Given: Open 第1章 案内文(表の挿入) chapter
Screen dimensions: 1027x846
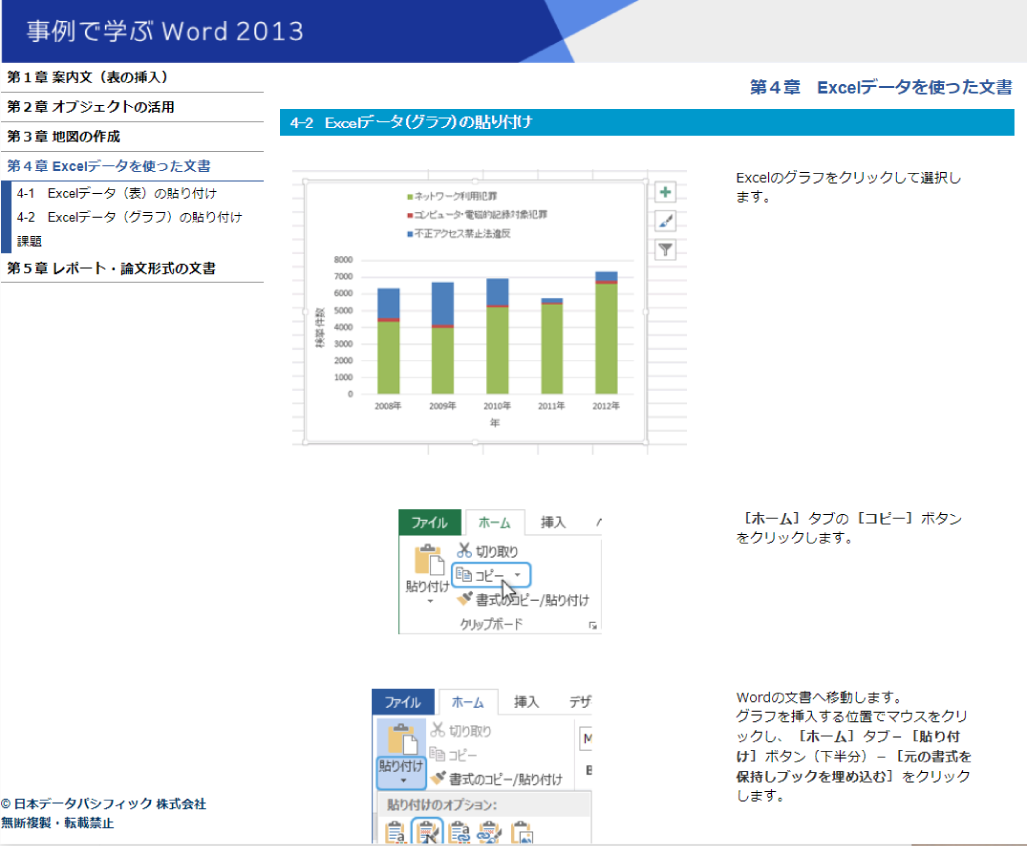Looking at the screenshot, I should [132, 77].
